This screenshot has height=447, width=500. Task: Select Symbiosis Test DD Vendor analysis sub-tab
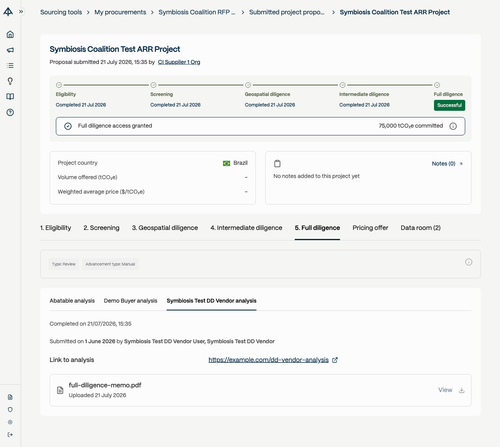pos(211,301)
